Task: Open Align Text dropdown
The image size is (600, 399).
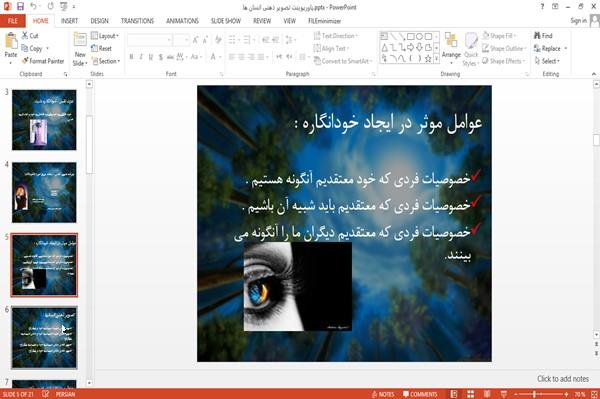Action: 331,49
